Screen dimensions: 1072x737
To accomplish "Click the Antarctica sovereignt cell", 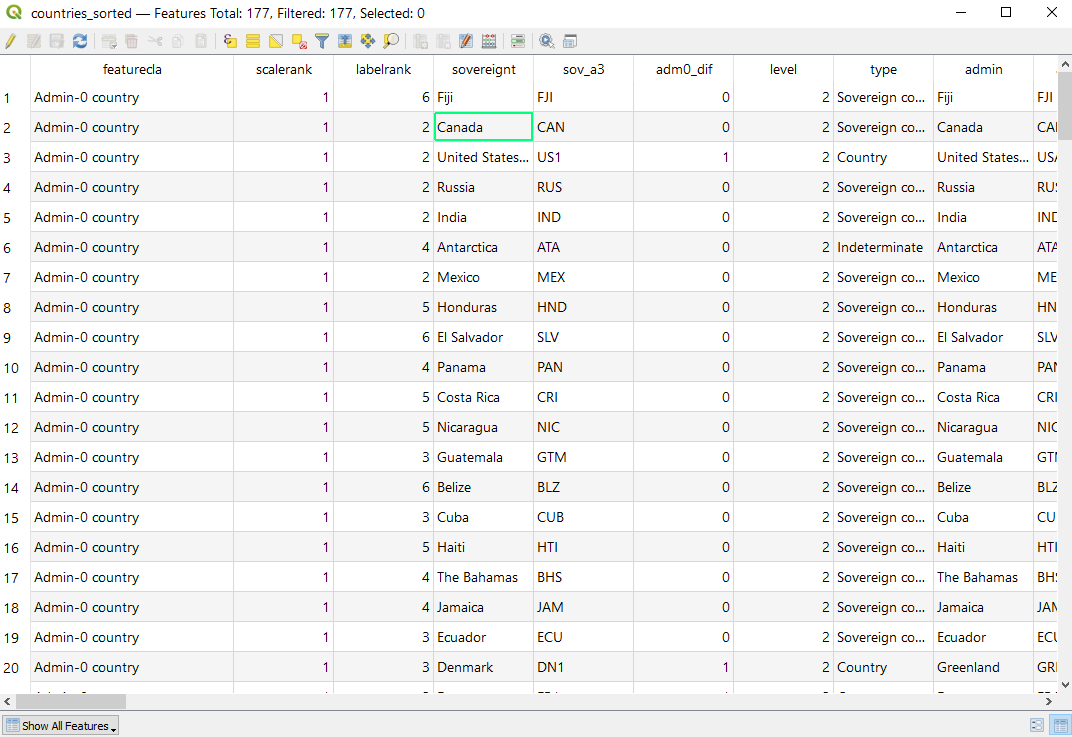I will 483,247.
